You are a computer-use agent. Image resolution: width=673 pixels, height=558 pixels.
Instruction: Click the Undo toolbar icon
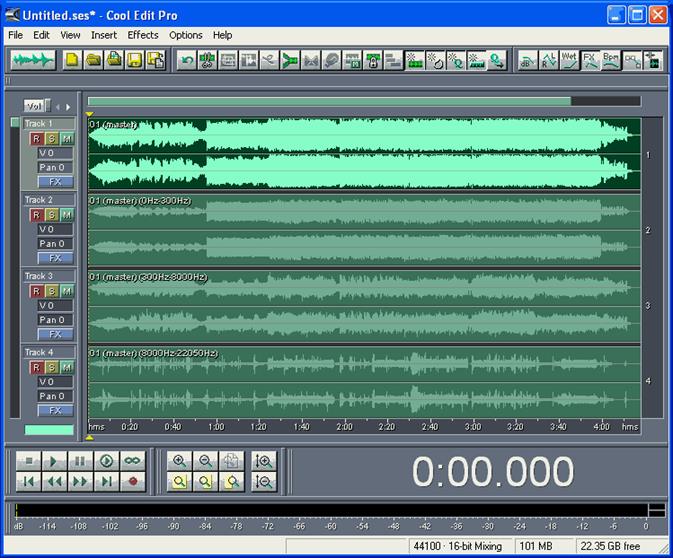pyautogui.click(x=187, y=60)
